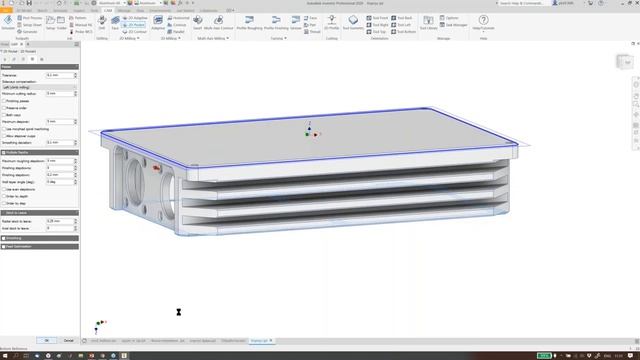The width and height of the screenshot is (640, 360).
Task: Enable the Preserve order checkbox
Action: click(4, 108)
